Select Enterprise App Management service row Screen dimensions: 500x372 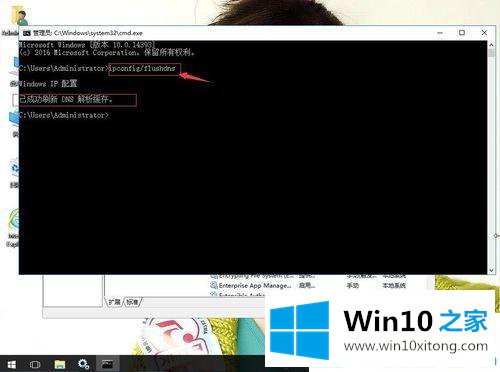click(x=308, y=286)
